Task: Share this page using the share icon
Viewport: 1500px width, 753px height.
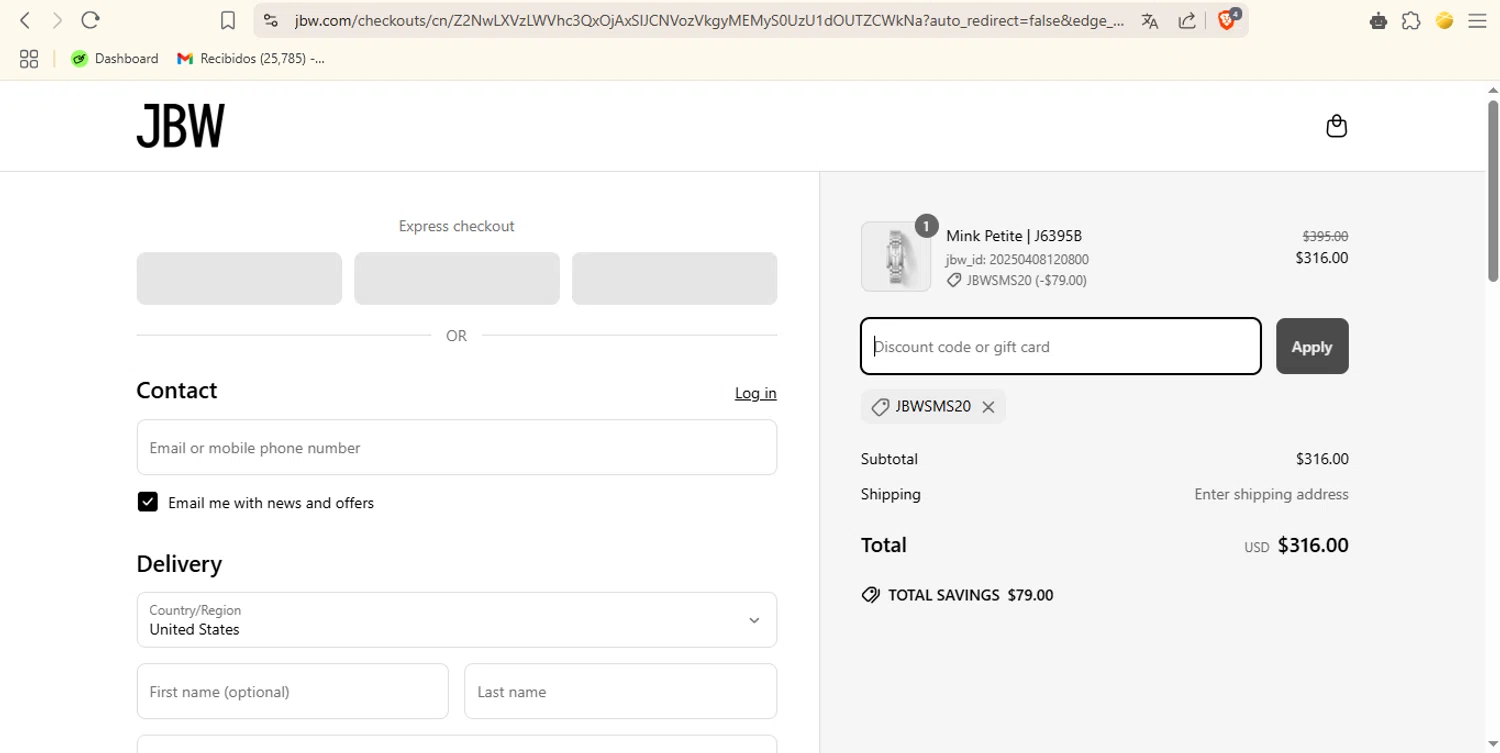Action: [x=1187, y=20]
